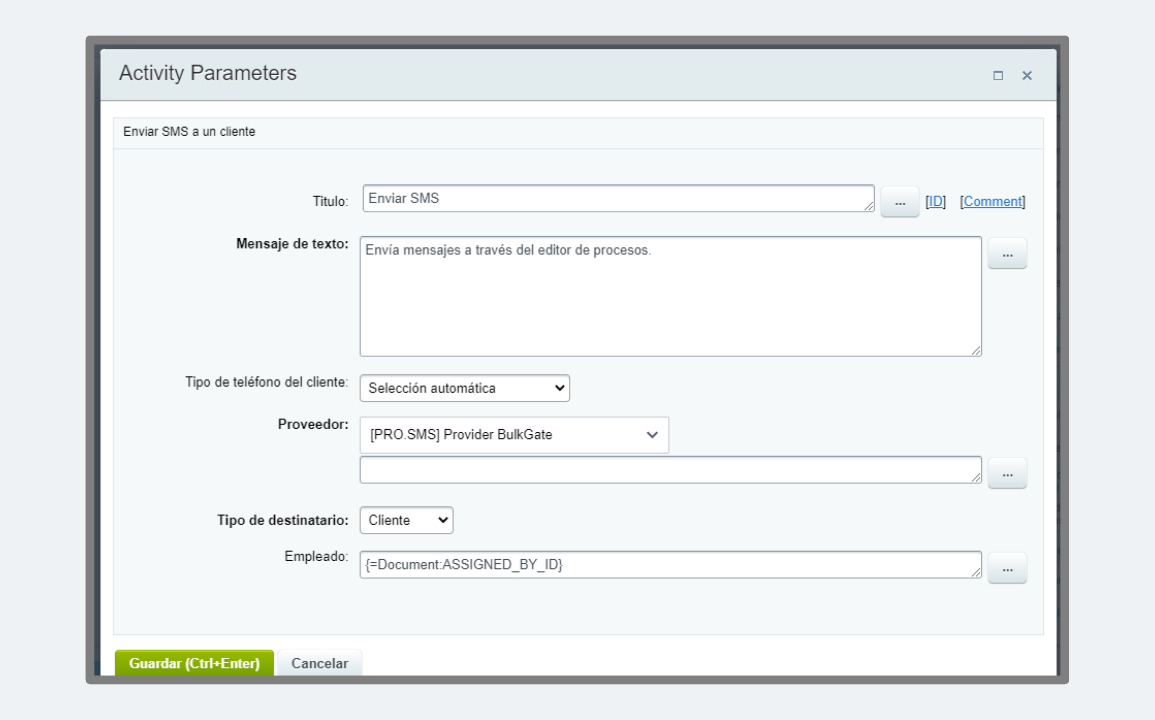
Task: Open the Comment link
Action: click(993, 202)
